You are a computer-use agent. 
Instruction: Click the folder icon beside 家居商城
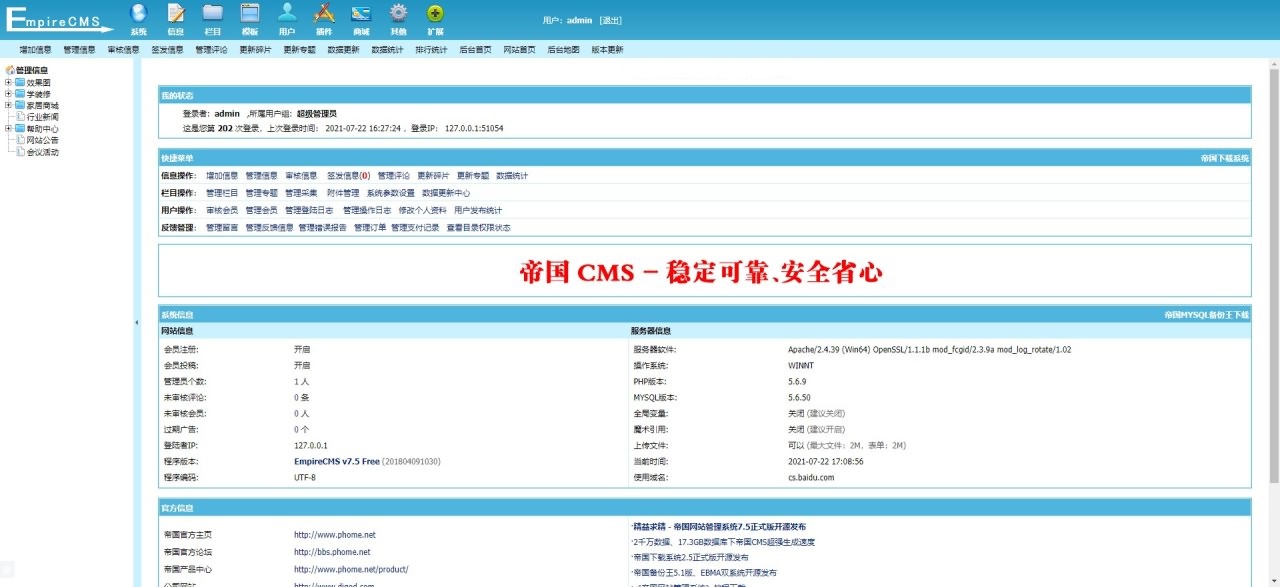pyautogui.click(x=20, y=105)
